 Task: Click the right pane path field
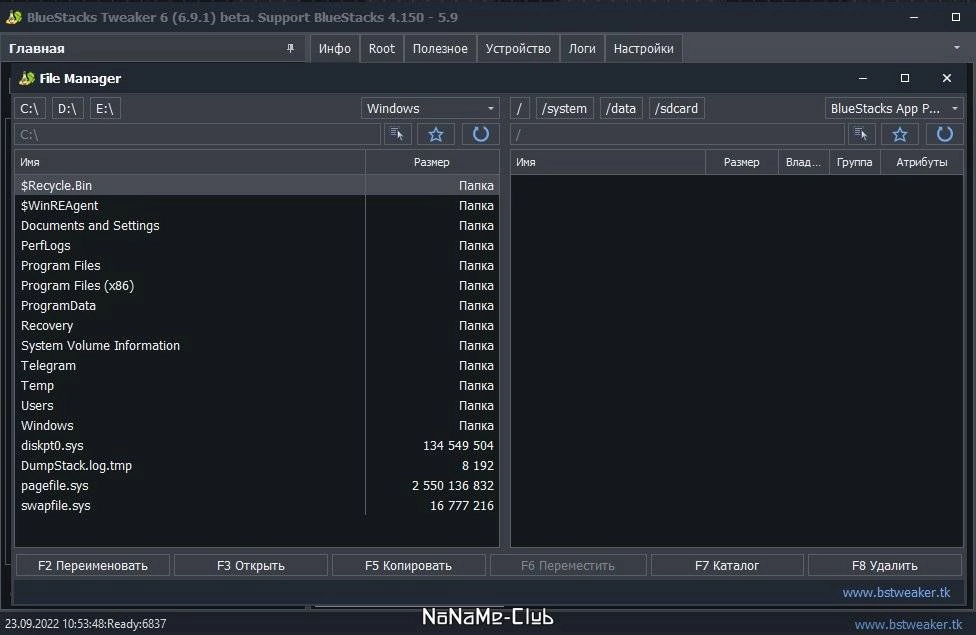tap(677, 134)
